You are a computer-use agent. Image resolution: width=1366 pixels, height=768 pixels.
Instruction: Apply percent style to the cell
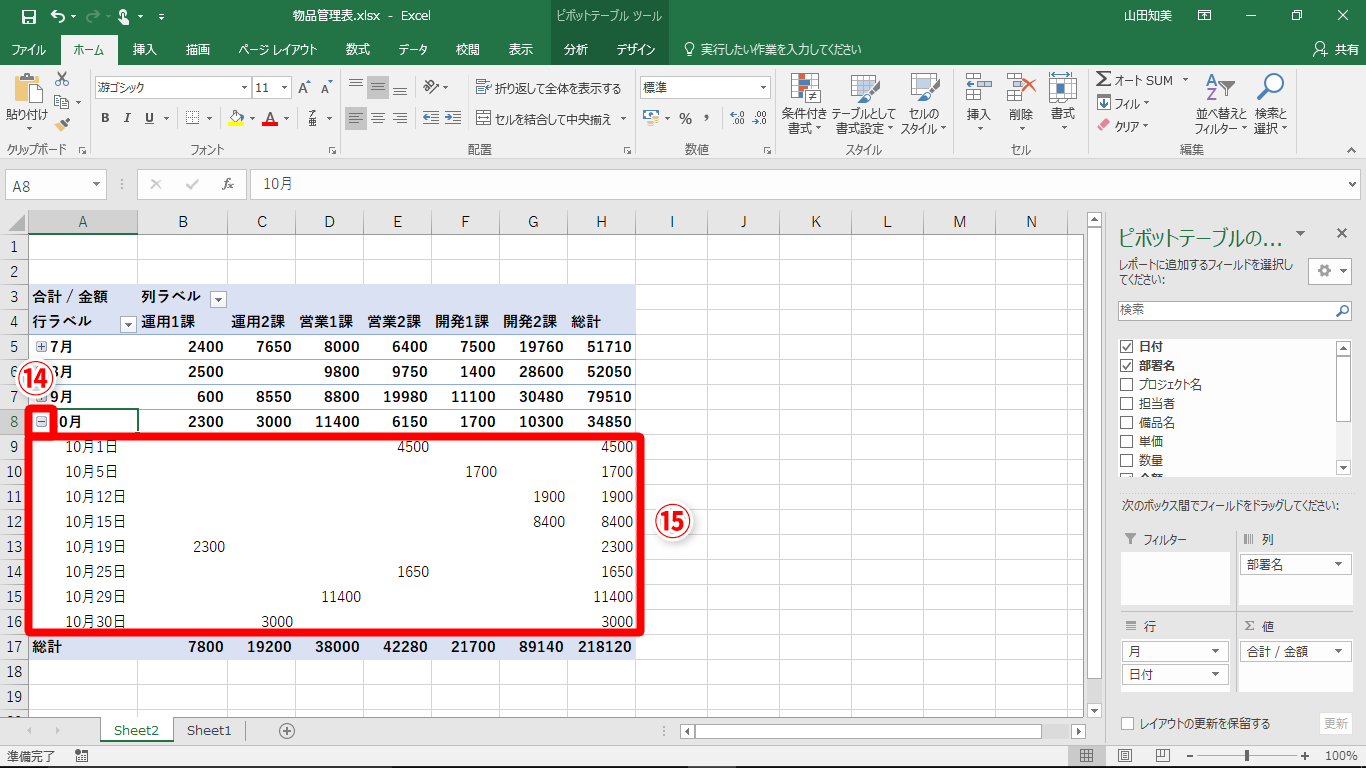685,118
